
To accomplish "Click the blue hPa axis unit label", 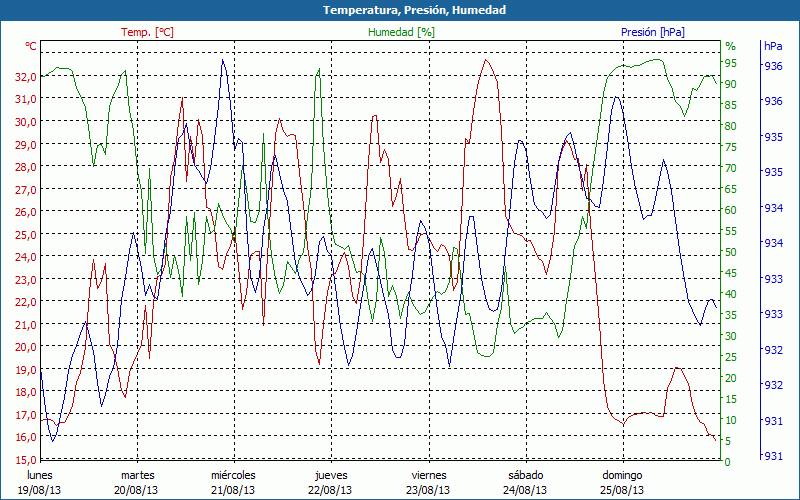I will click(x=773, y=46).
